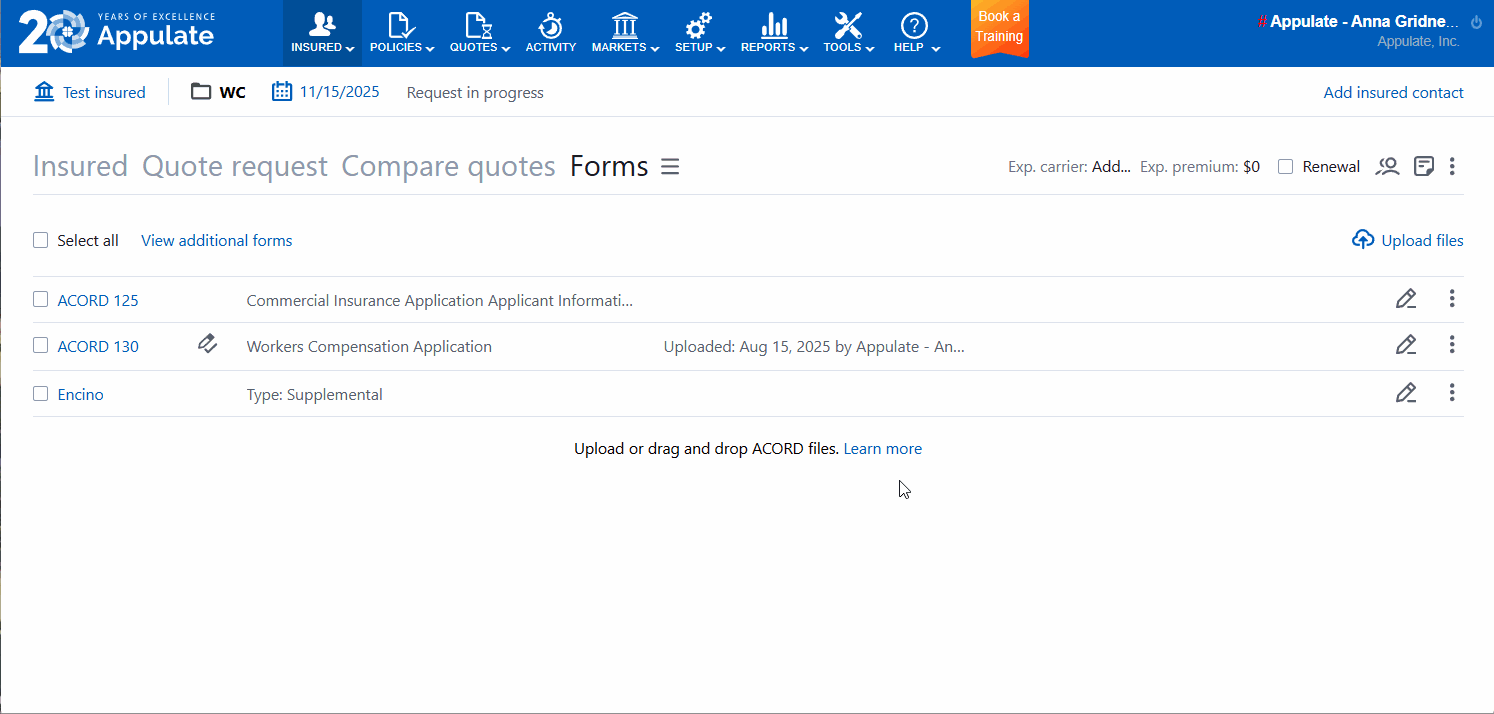Image resolution: width=1494 pixels, height=714 pixels.
Task: Switch to the Insured tab
Action: [80, 166]
